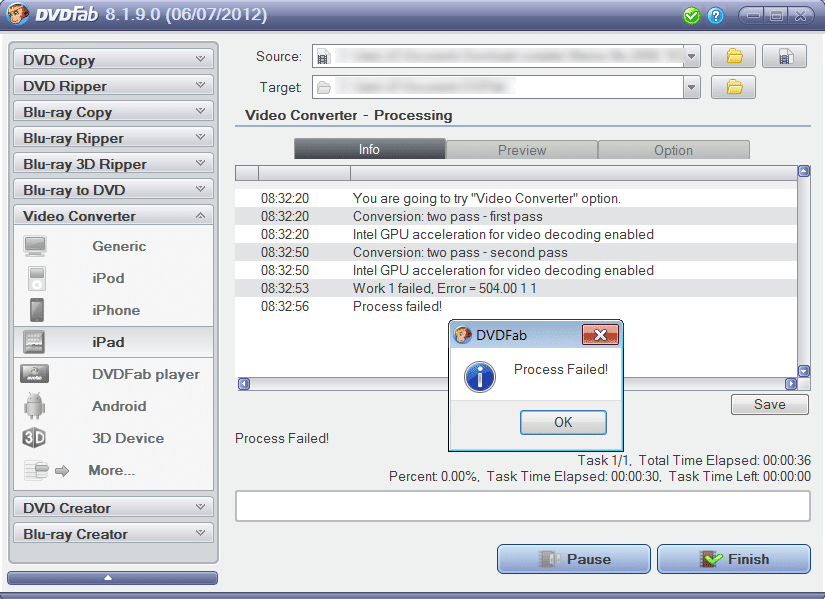Image resolution: width=825 pixels, height=599 pixels.
Task: Click the Source ISO image file icon
Action: click(x=784, y=57)
